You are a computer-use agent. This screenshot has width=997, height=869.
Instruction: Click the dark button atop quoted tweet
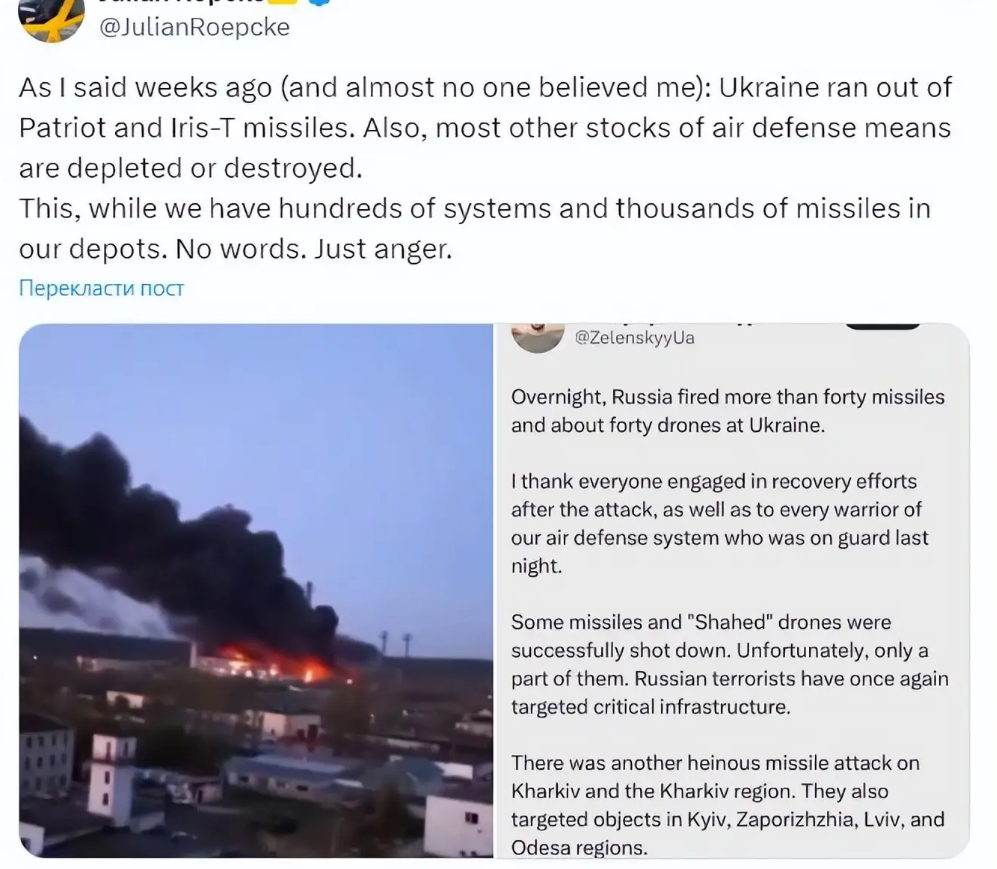(x=883, y=326)
